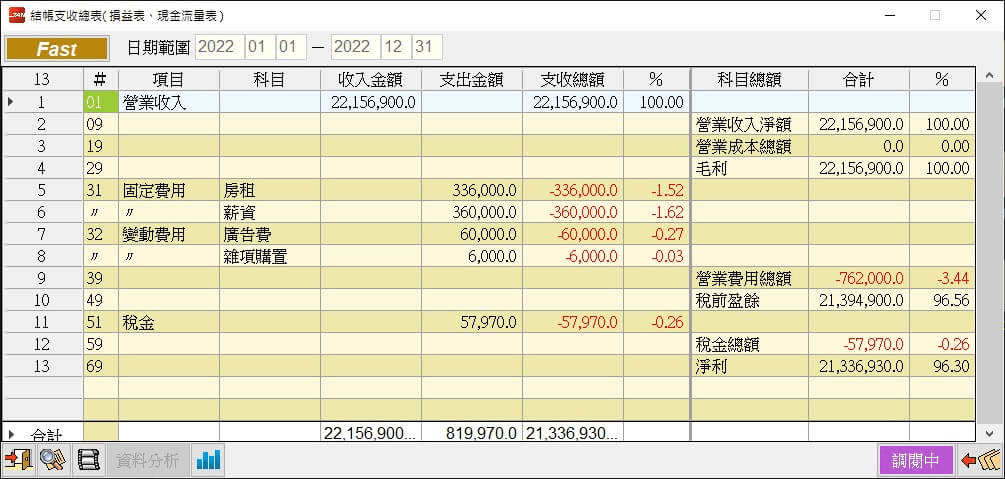
Task: Click the row 1 selector arrow
Action: click(10, 102)
